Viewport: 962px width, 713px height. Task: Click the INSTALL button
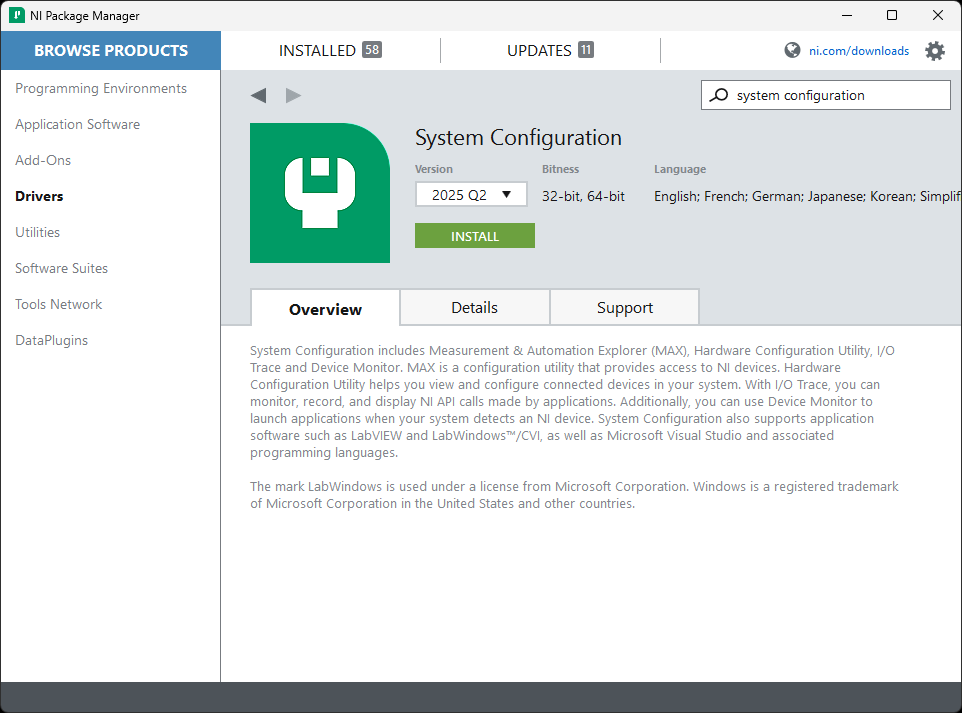(475, 236)
